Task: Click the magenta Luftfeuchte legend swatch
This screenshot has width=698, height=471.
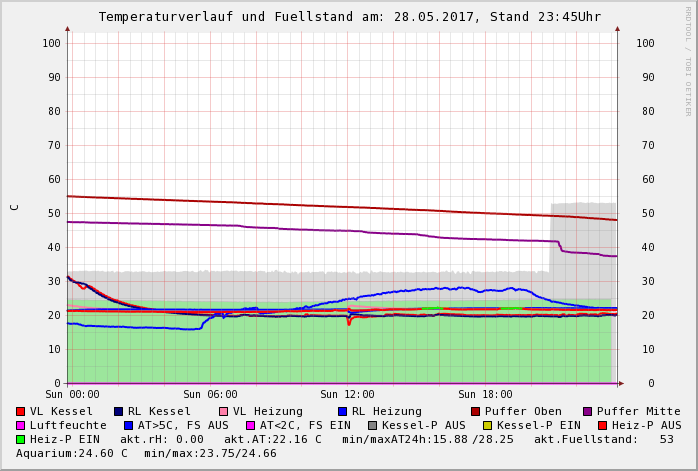Action: pyautogui.click(x=21, y=426)
